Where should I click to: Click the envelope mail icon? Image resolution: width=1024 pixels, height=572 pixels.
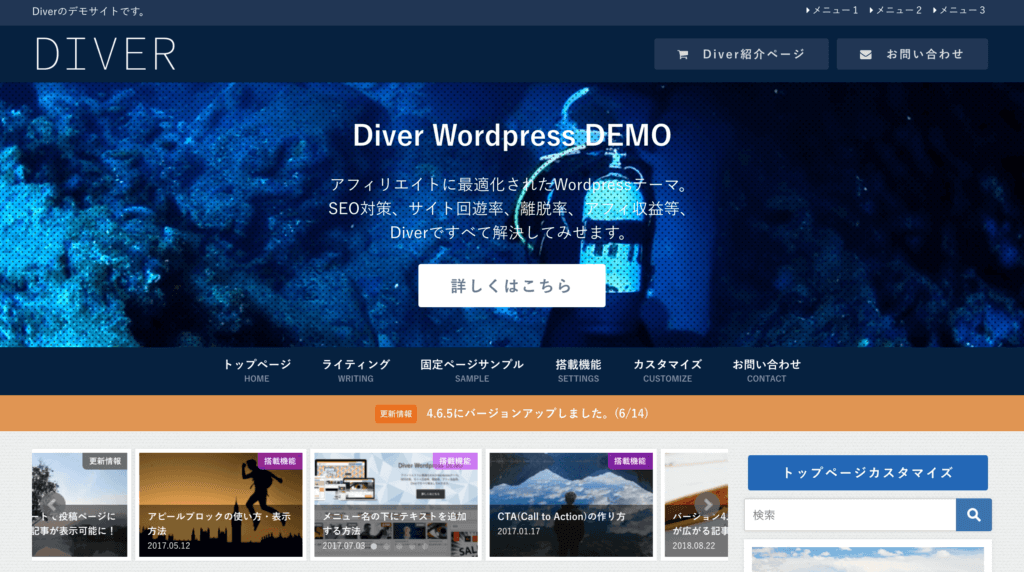pyautogui.click(x=865, y=54)
